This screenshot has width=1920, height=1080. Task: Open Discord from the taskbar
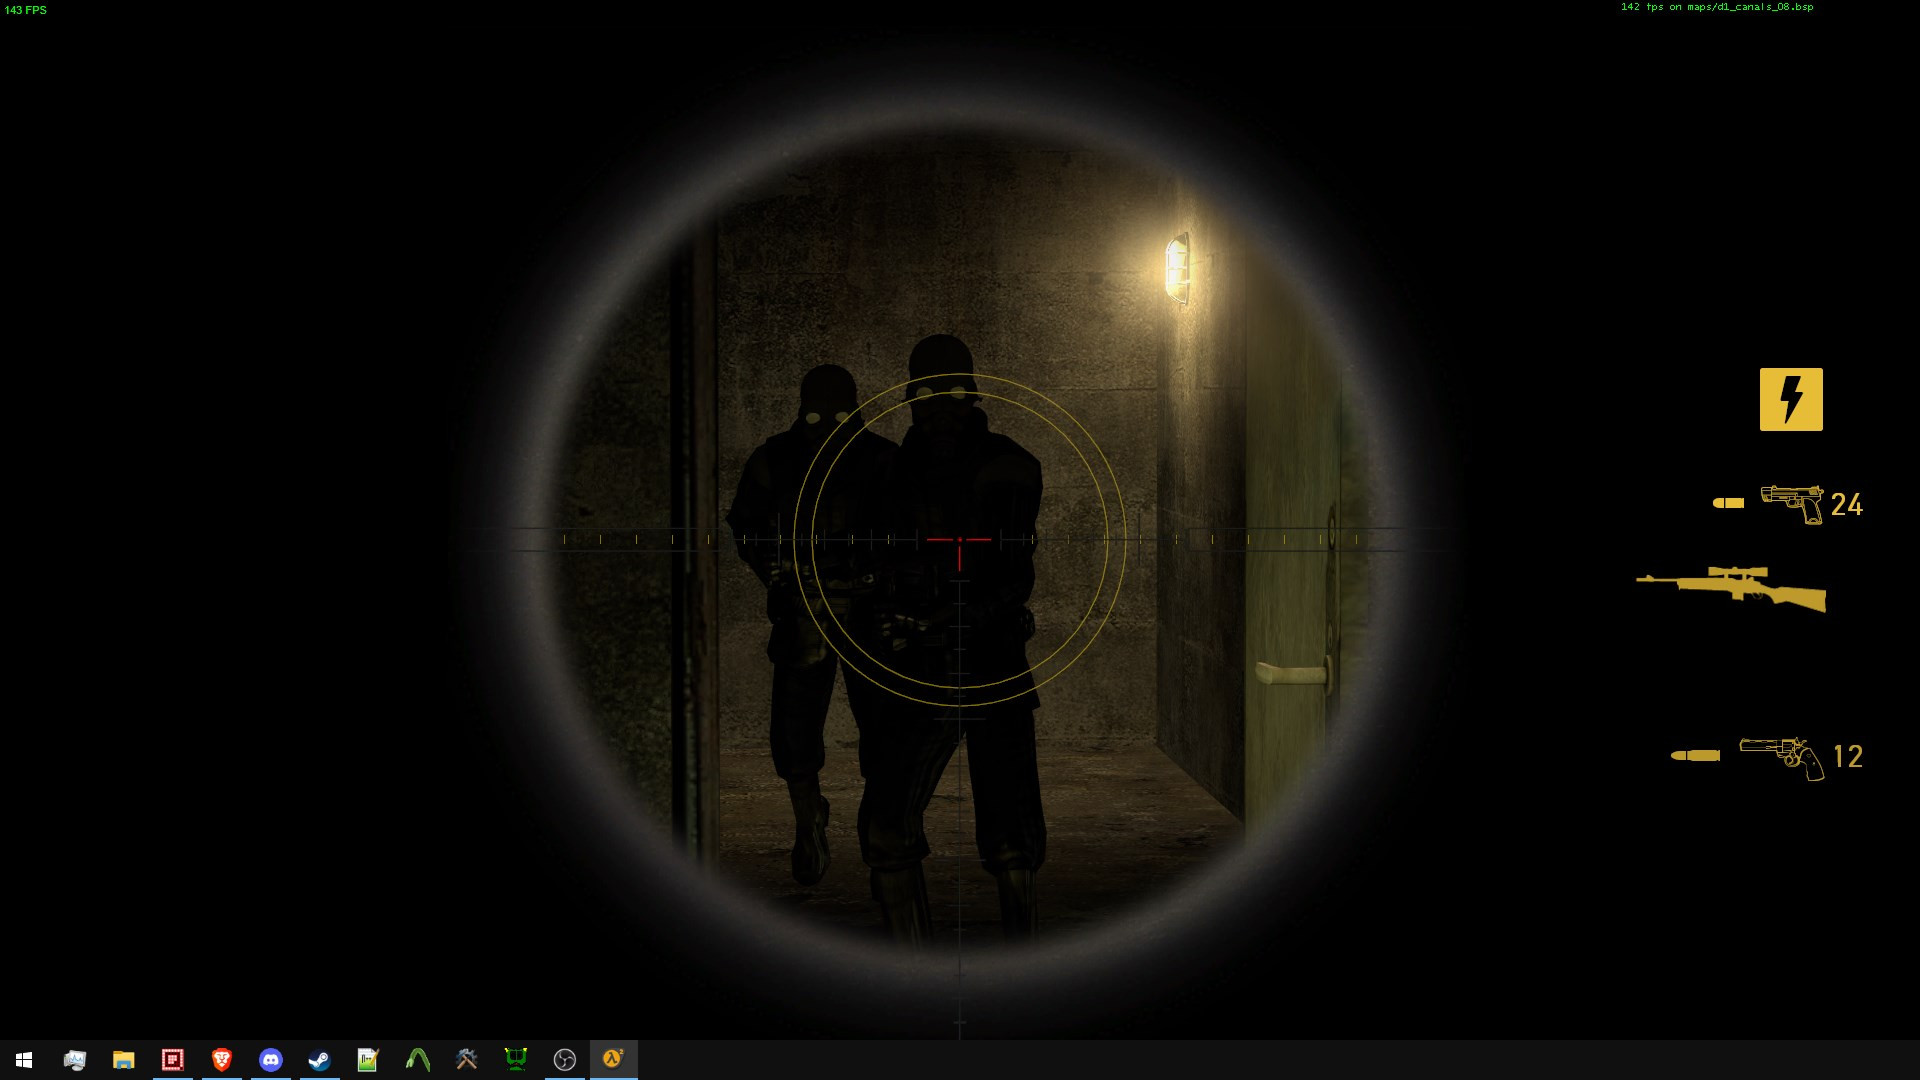coord(270,1060)
